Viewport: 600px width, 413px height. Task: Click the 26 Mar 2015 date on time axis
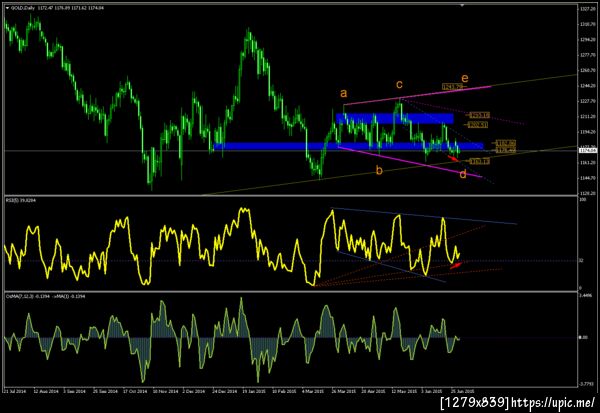pos(343,392)
